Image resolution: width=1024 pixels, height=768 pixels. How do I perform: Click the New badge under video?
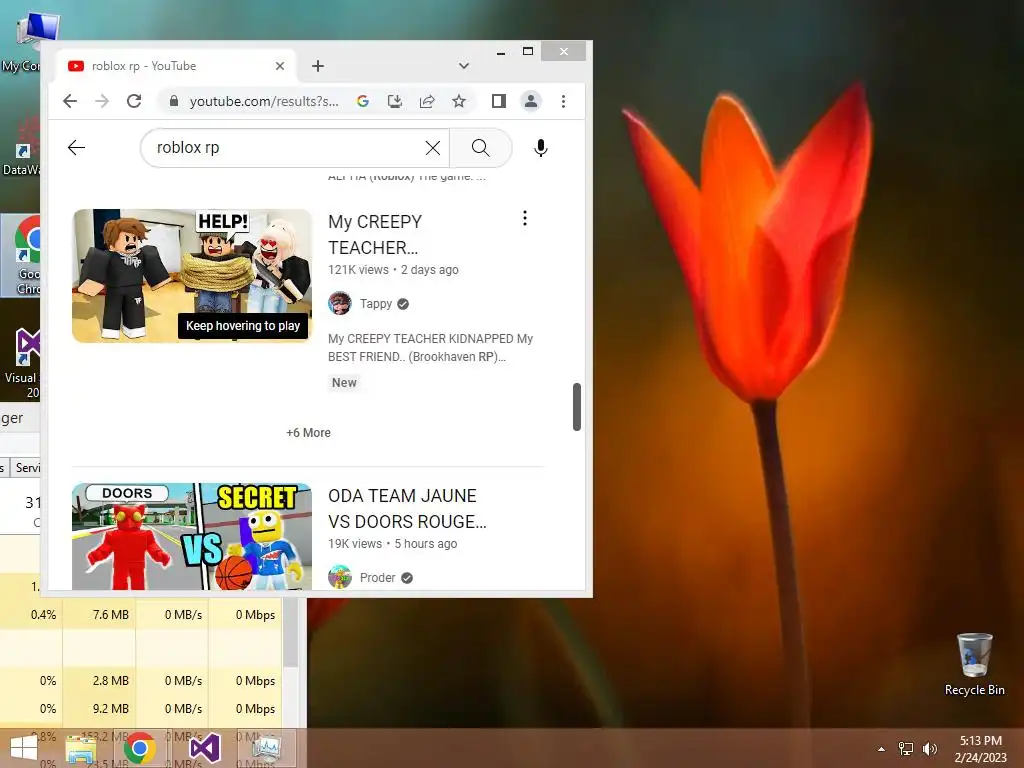[x=344, y=383]
